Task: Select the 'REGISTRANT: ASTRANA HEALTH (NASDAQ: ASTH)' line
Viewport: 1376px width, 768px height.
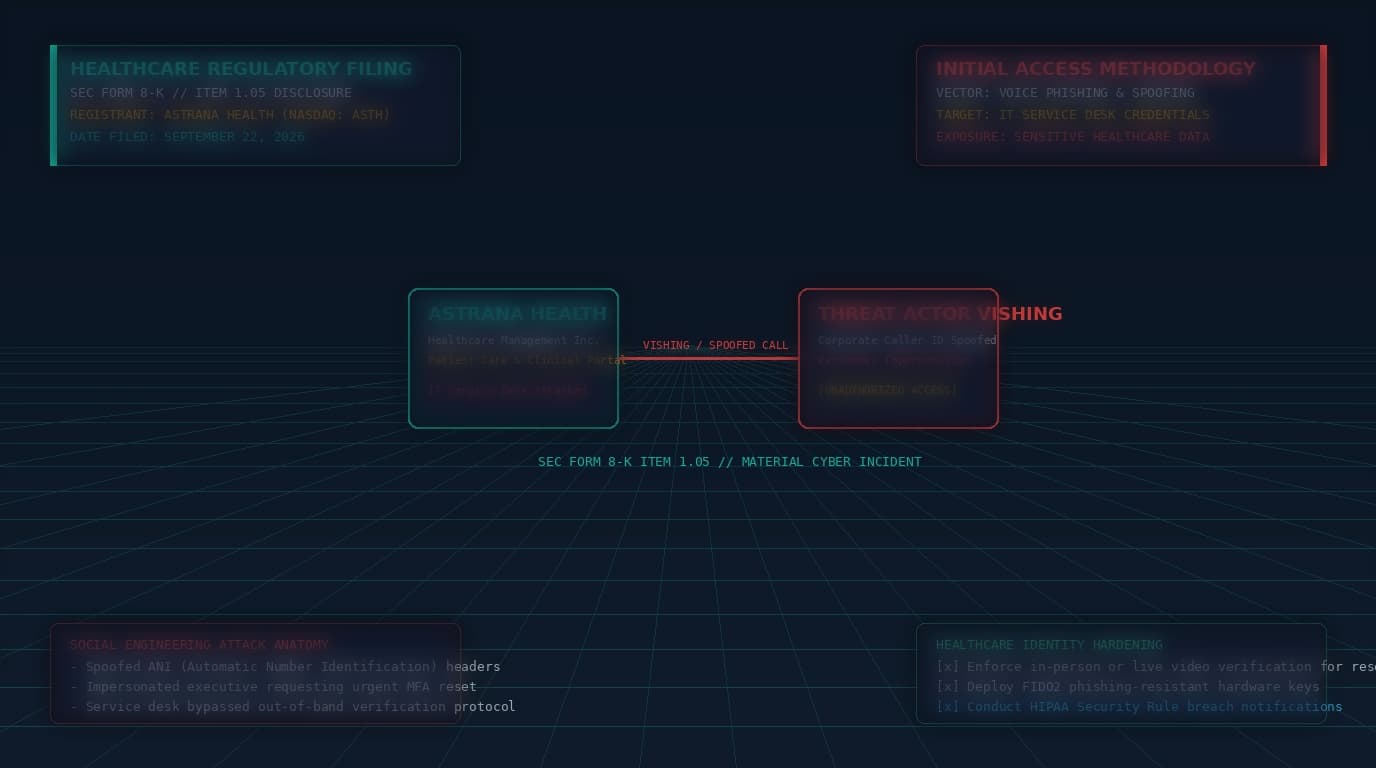Action: (230, 115)
